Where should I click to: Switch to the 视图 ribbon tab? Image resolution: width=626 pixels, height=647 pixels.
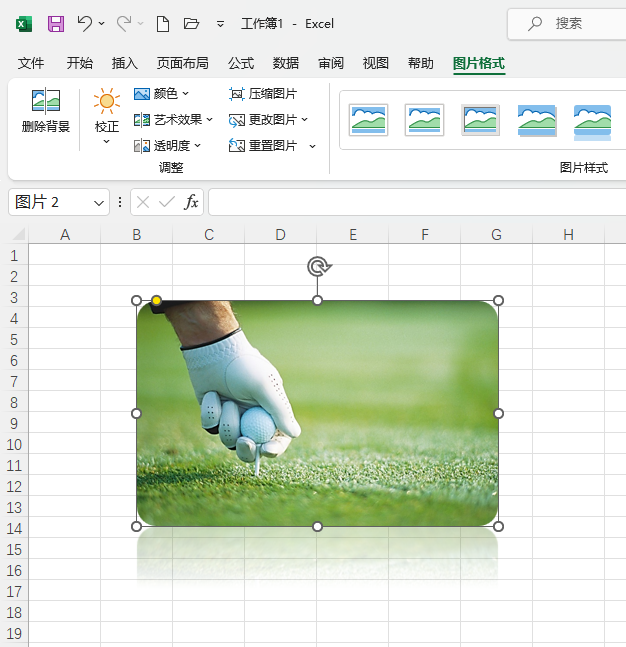coord(376,63)
